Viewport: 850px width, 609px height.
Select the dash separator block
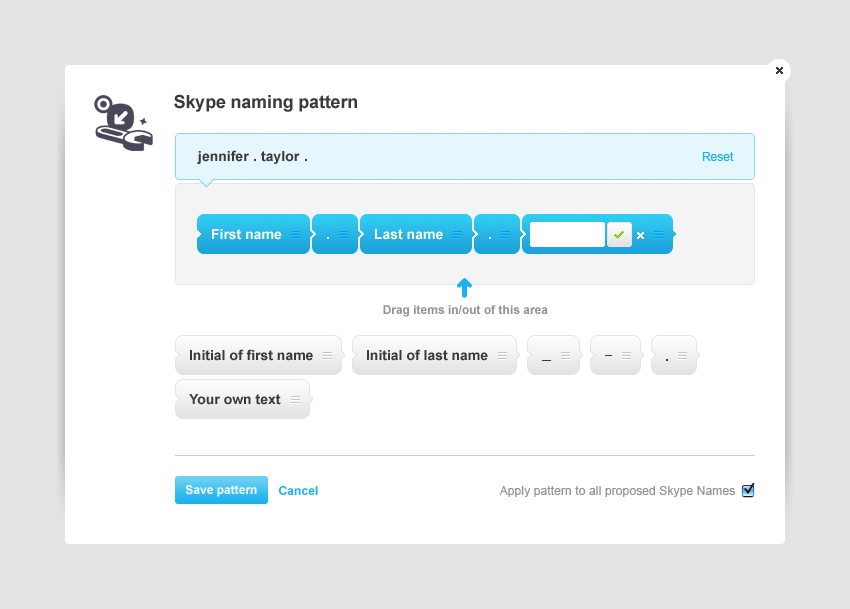pos(609,355)
